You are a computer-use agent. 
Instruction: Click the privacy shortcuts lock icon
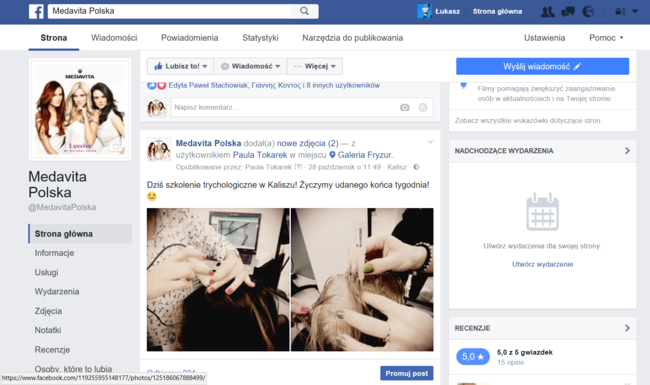coord(620,12)
